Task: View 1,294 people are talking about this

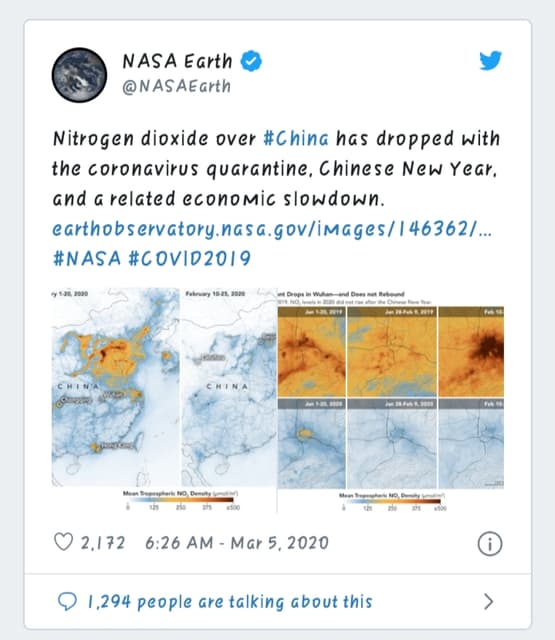Action: point(230,602)
